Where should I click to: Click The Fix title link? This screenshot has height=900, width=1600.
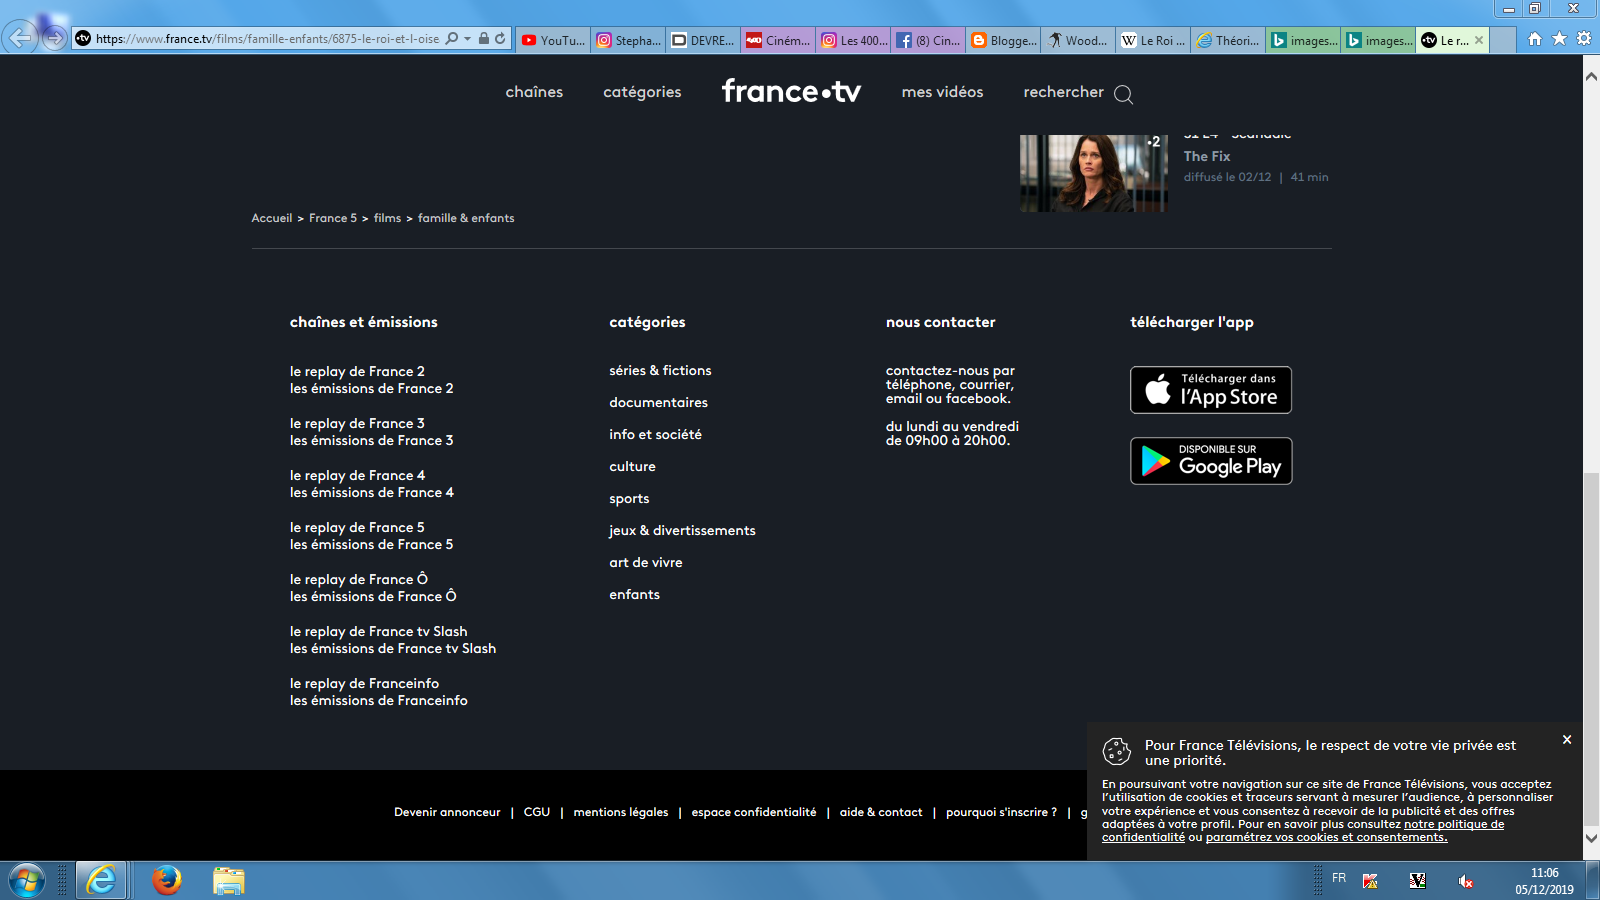click(x=1207, y=156)
